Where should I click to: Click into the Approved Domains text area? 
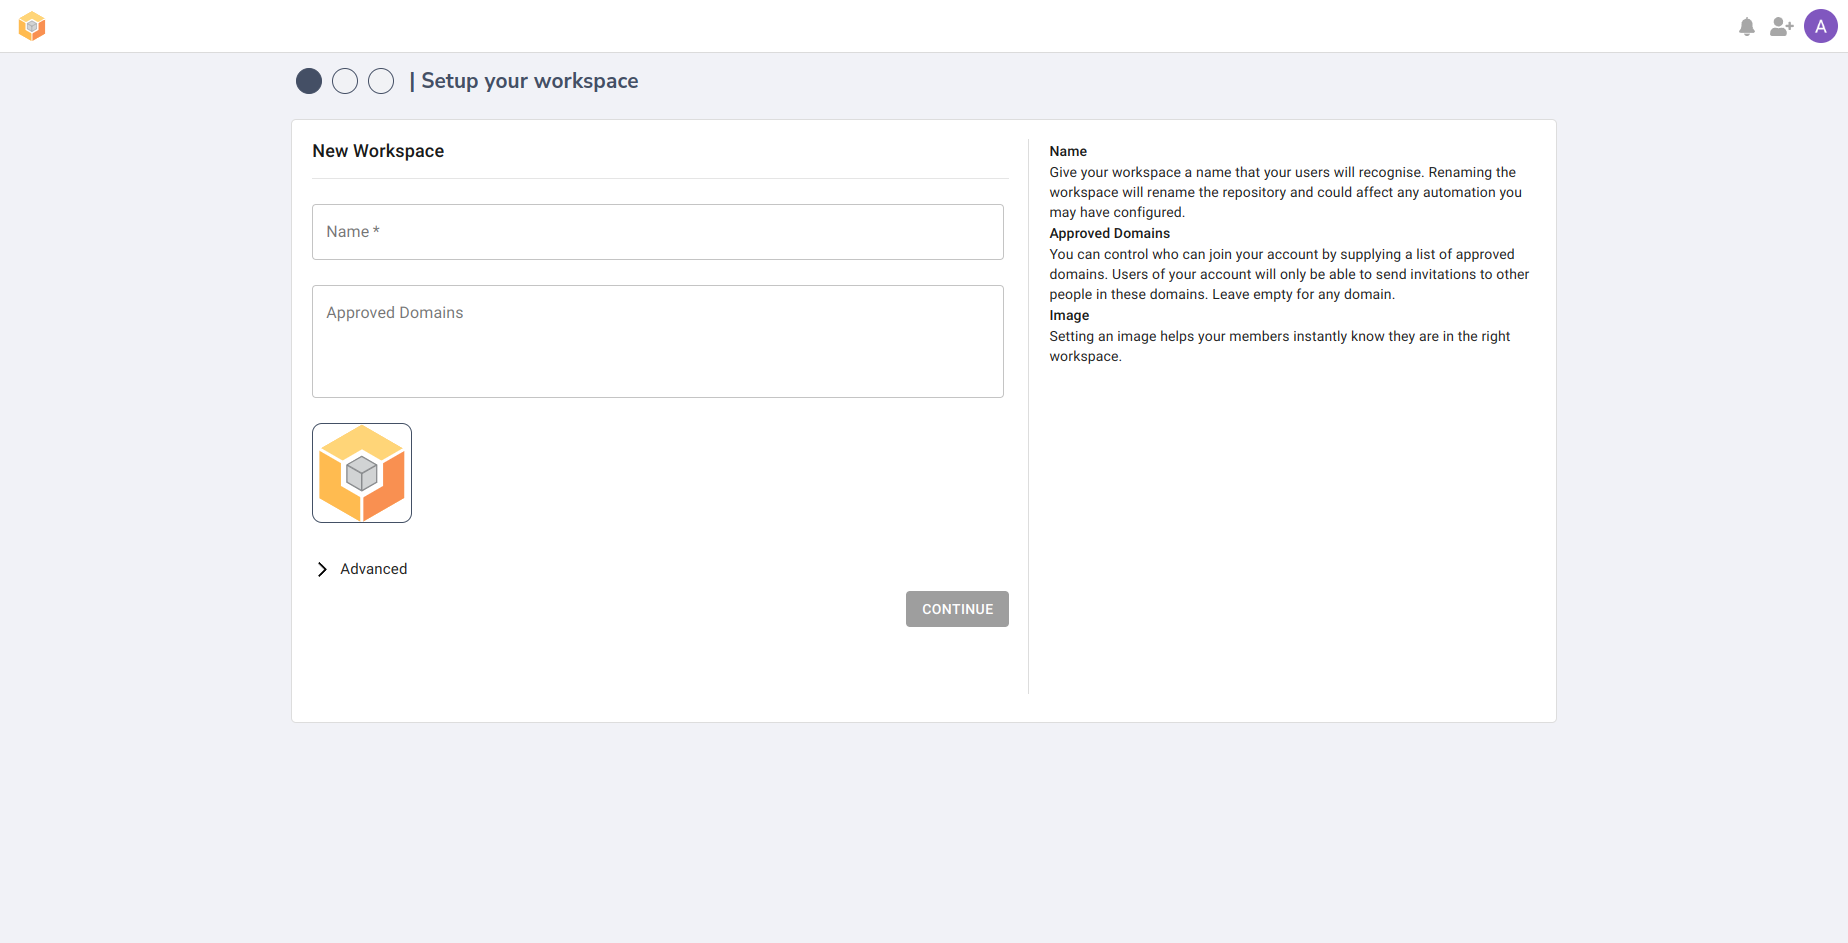[657, 342]
